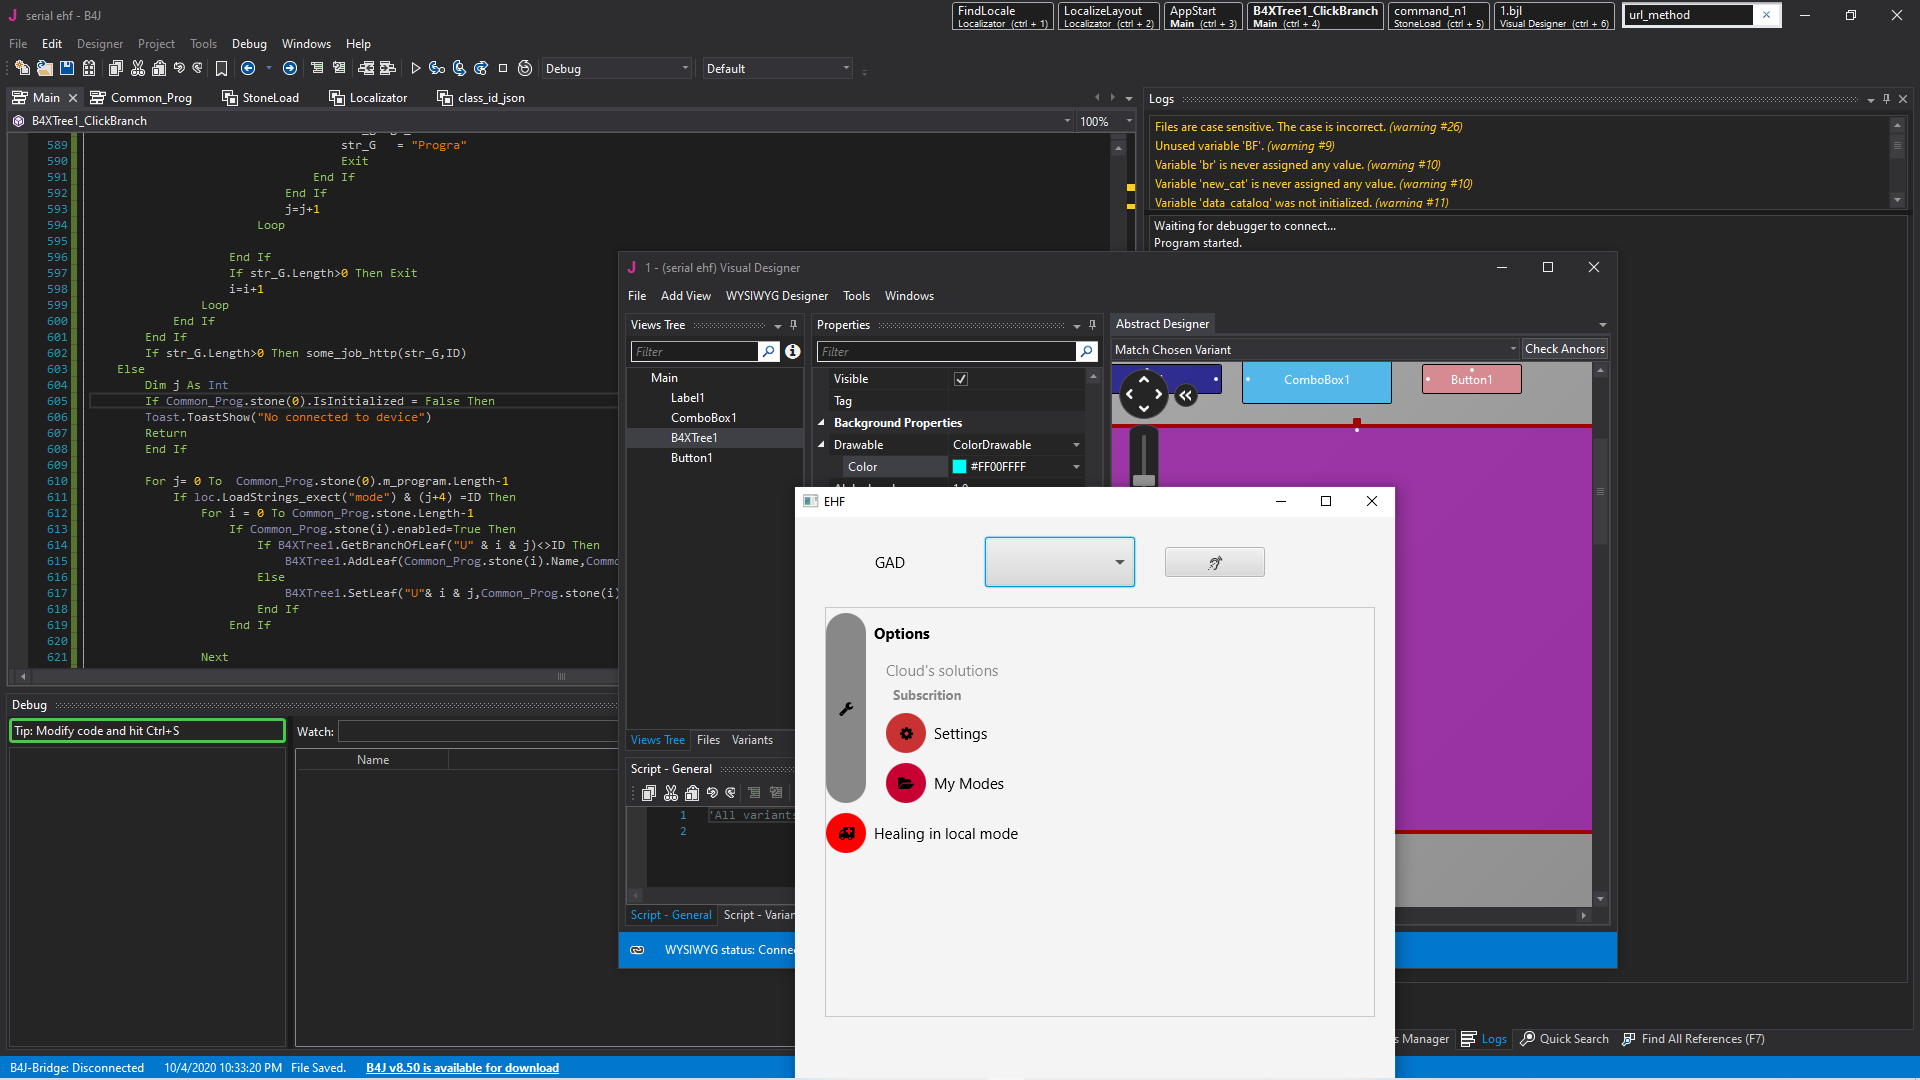
Task: Click the Views Tree info icon
Action: point(792,352)
